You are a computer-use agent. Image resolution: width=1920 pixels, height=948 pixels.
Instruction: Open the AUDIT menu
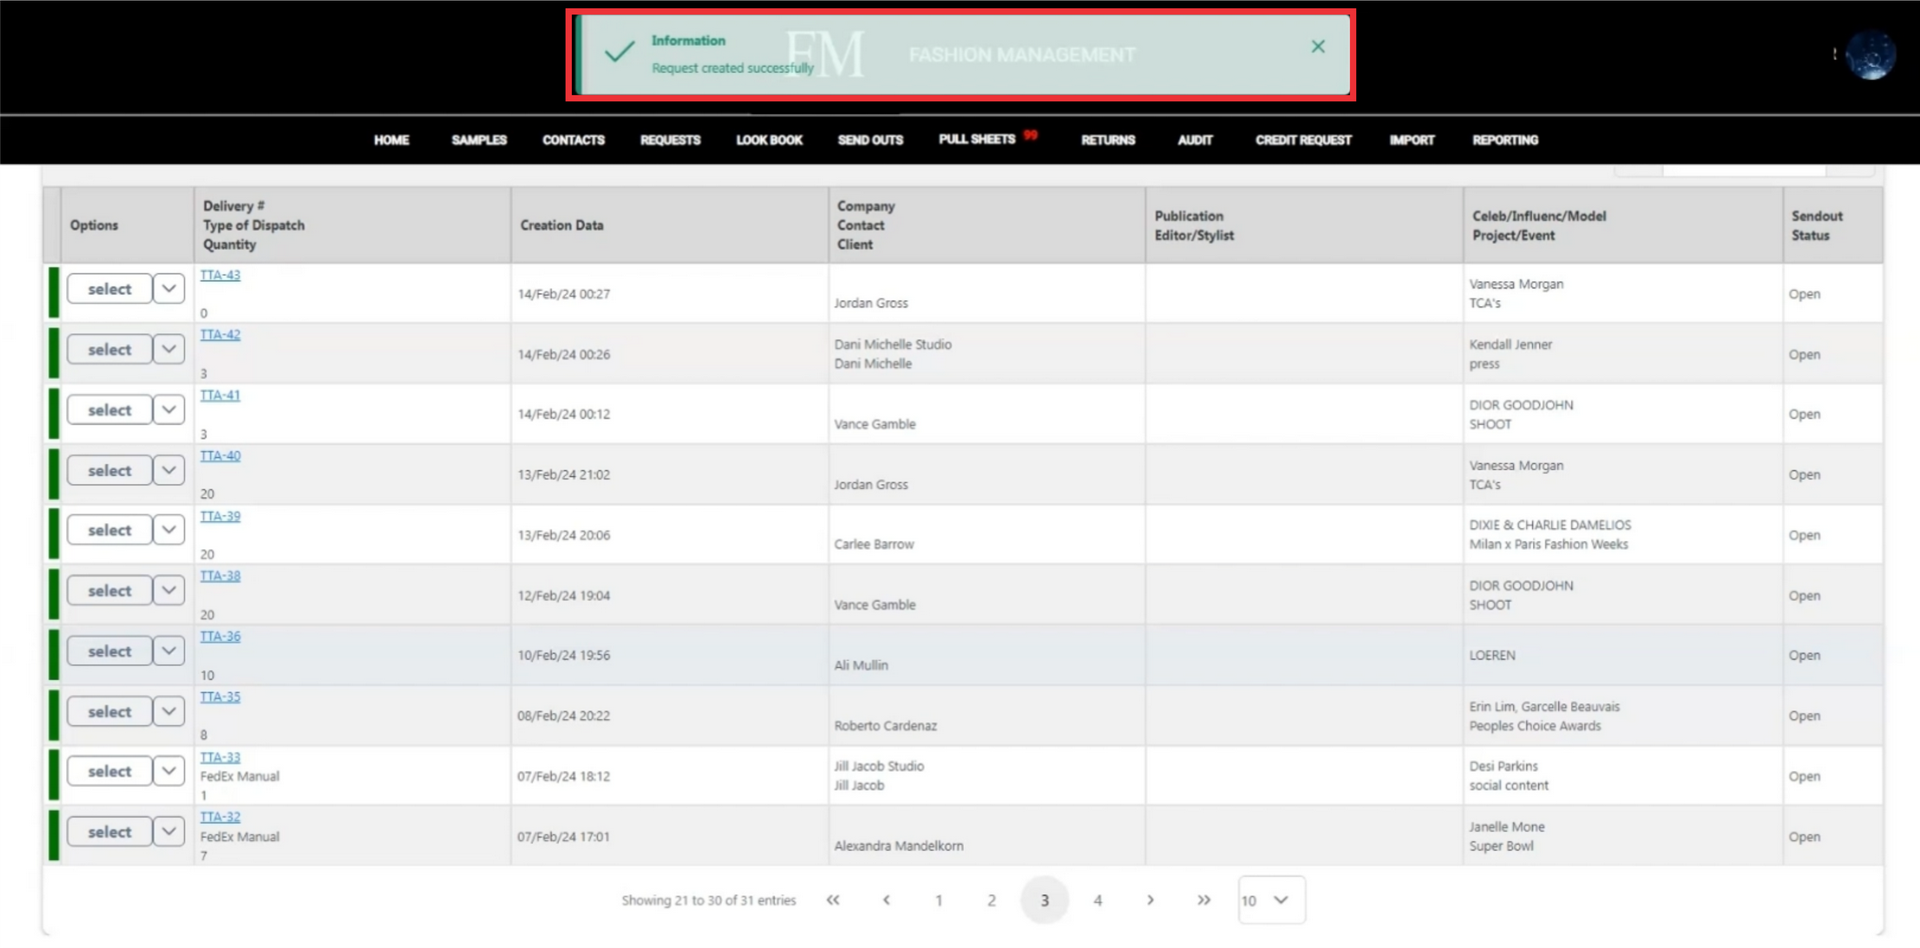point(1195,140)
